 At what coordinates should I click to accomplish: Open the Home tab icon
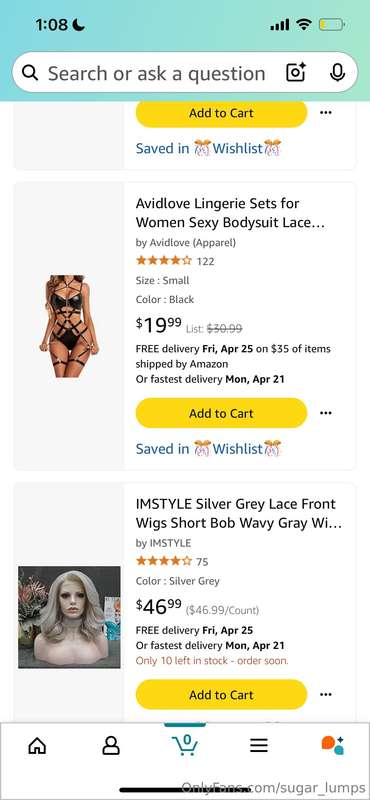(x=37, y=746)
